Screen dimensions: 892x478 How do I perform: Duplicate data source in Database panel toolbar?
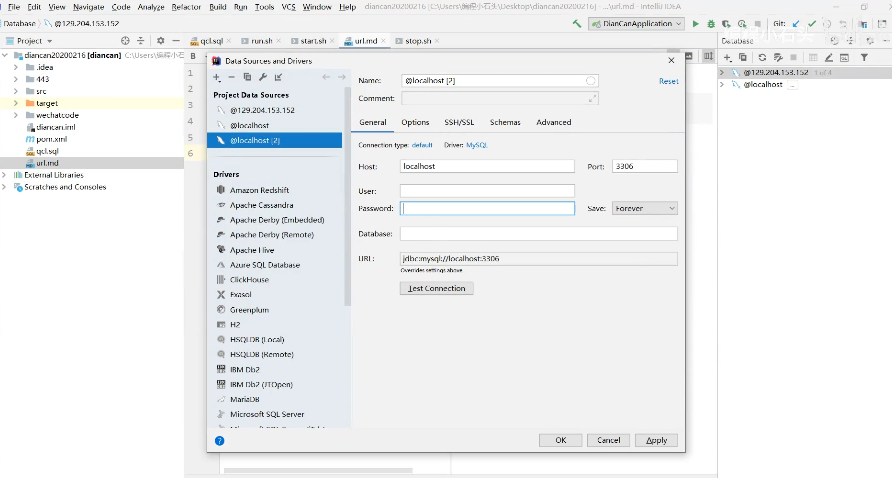click(742, 57)
